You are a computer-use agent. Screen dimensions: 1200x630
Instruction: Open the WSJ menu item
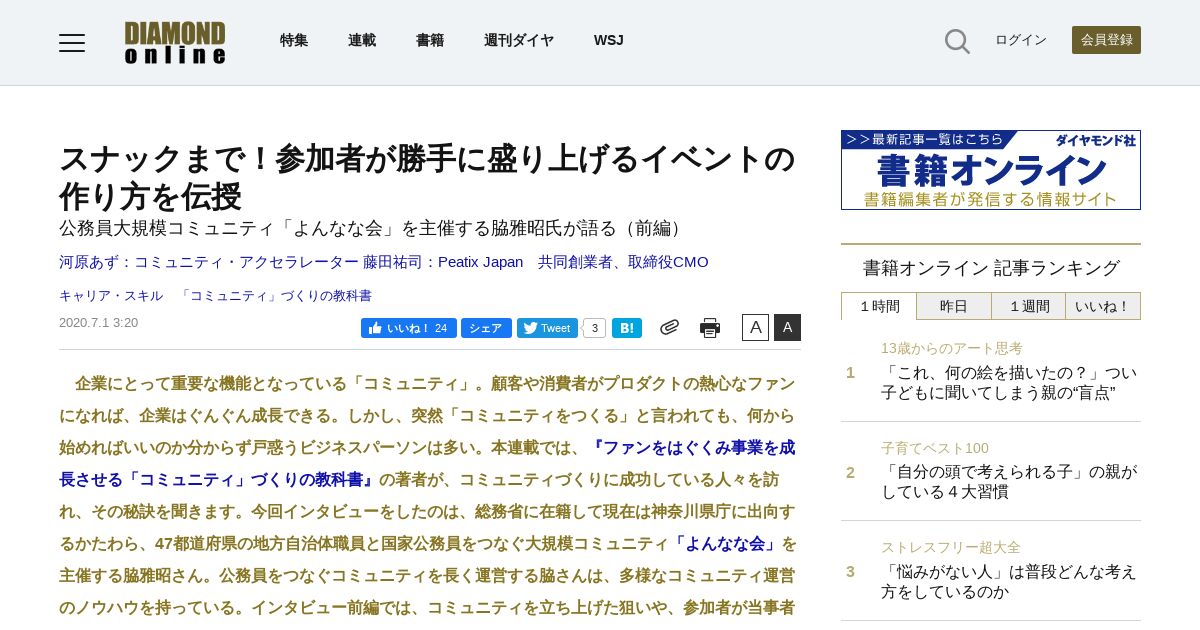coord(609,40)
